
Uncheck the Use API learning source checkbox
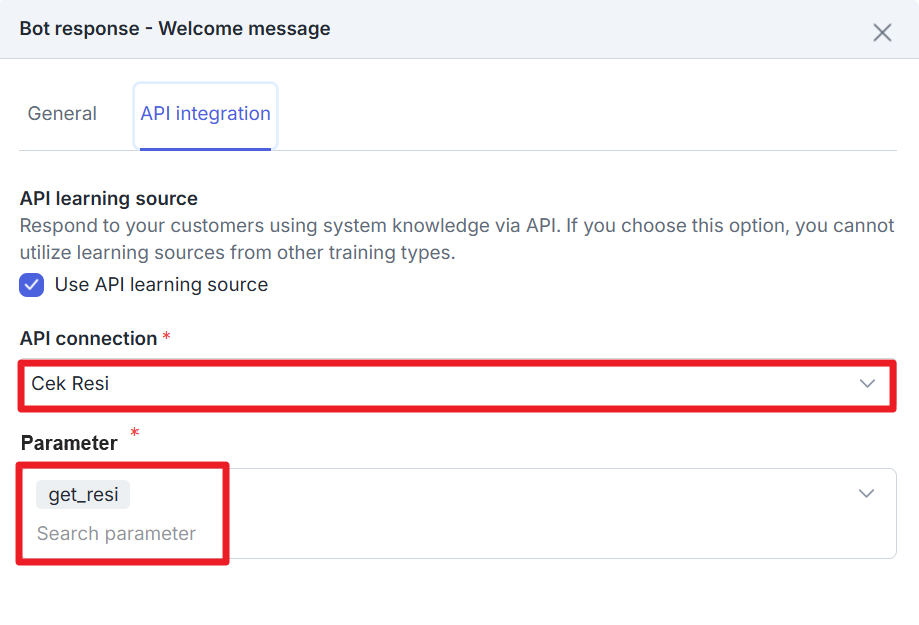(x=32, y=285)
